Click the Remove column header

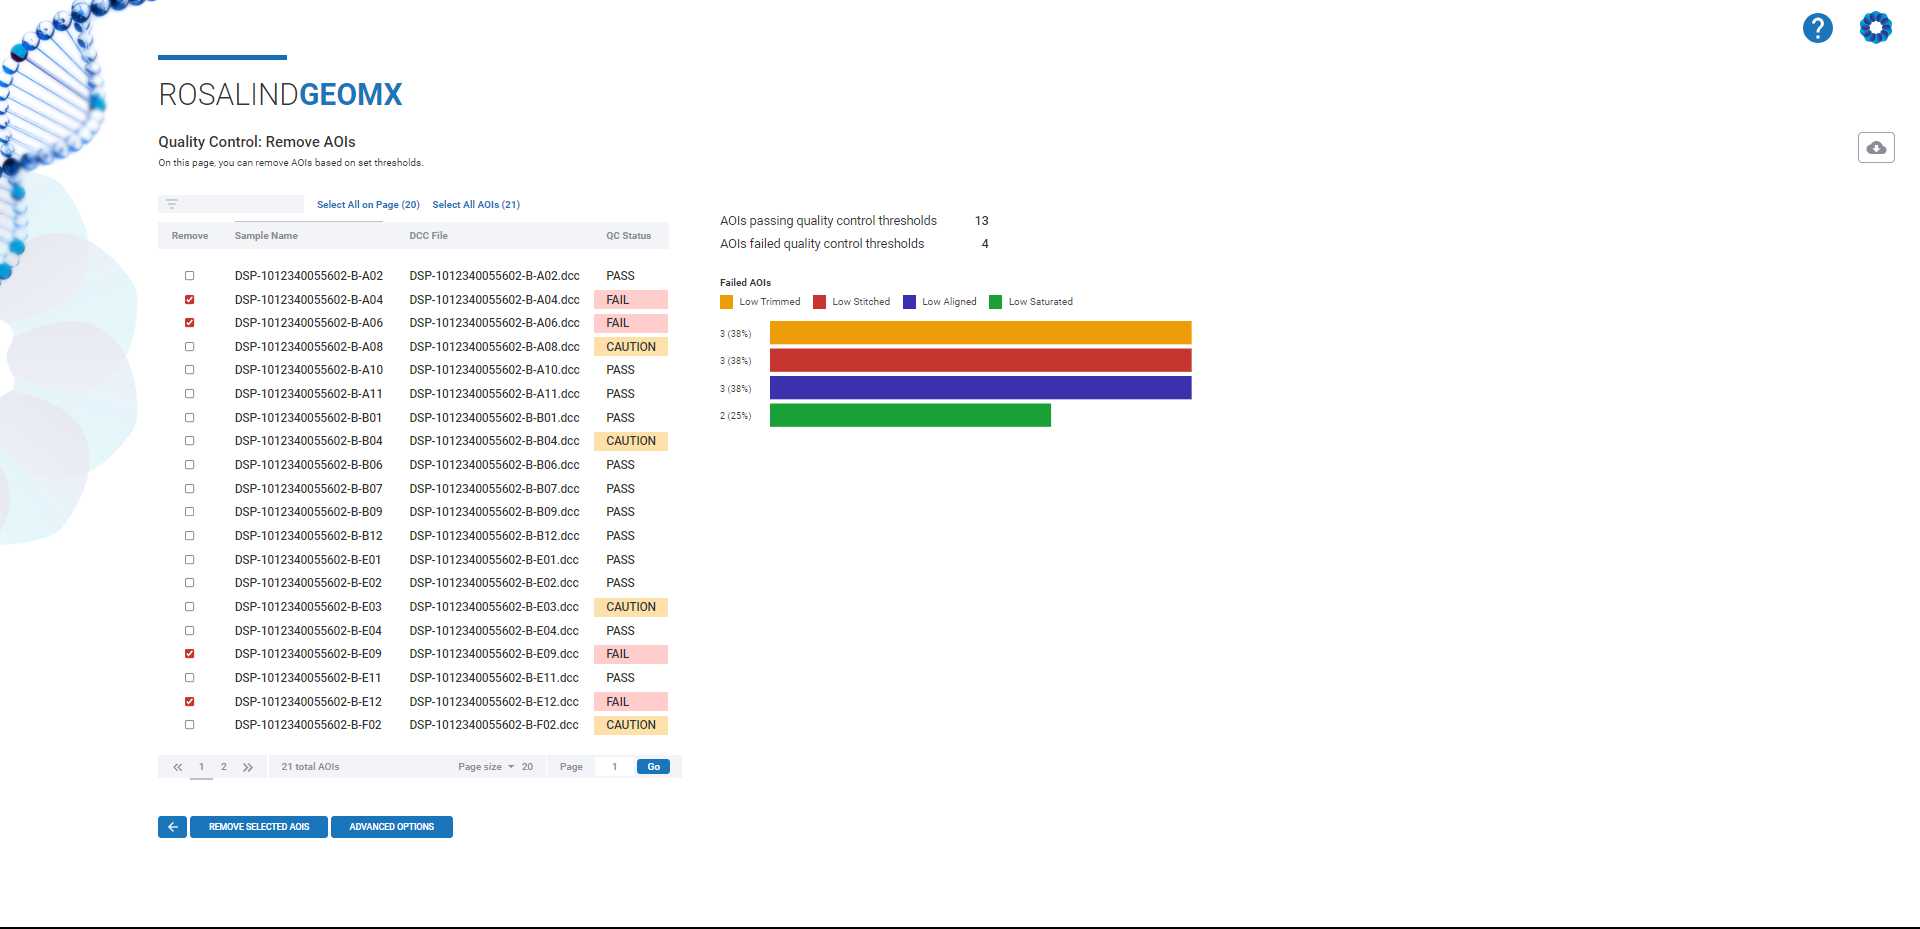point(190,236)
